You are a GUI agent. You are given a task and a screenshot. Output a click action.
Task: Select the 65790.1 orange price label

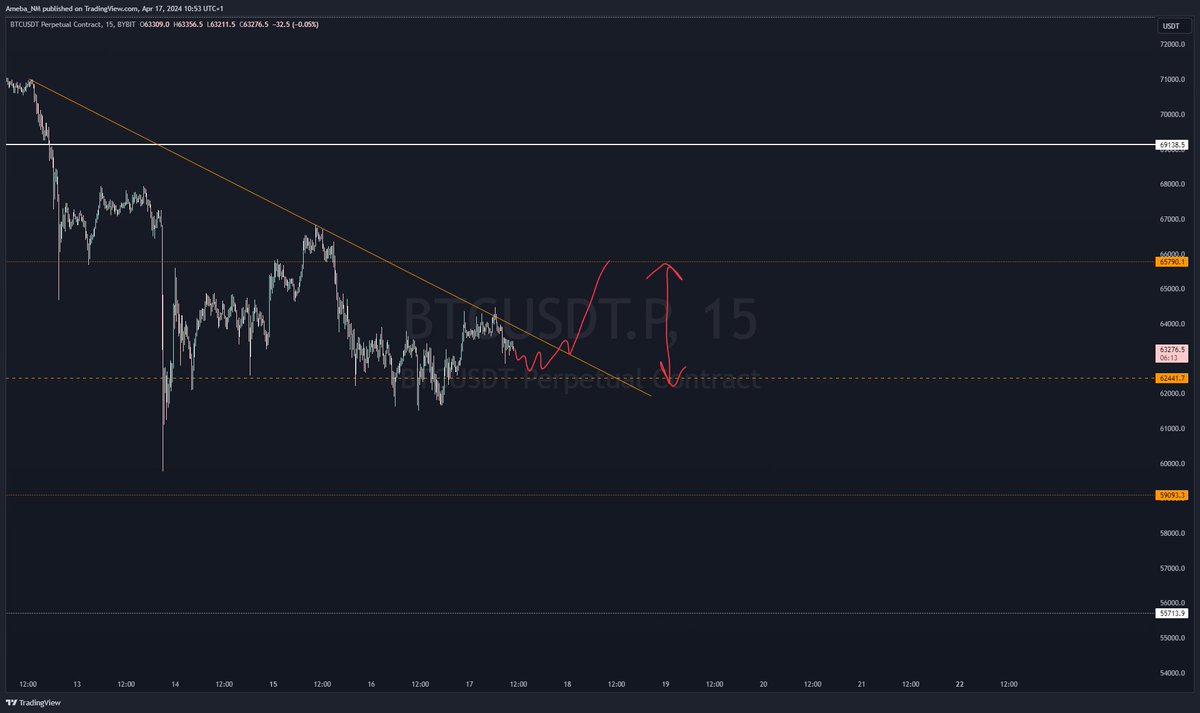point(1171,262)
